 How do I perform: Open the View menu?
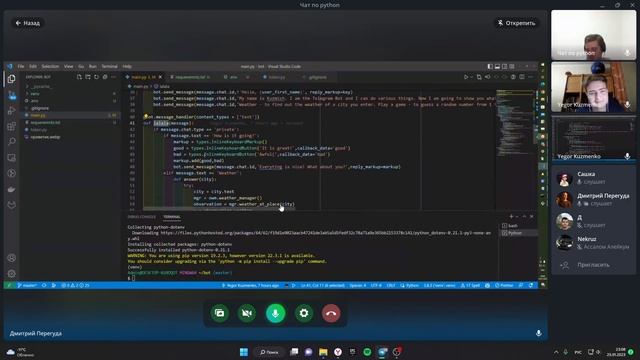click(x=69, y=66)
